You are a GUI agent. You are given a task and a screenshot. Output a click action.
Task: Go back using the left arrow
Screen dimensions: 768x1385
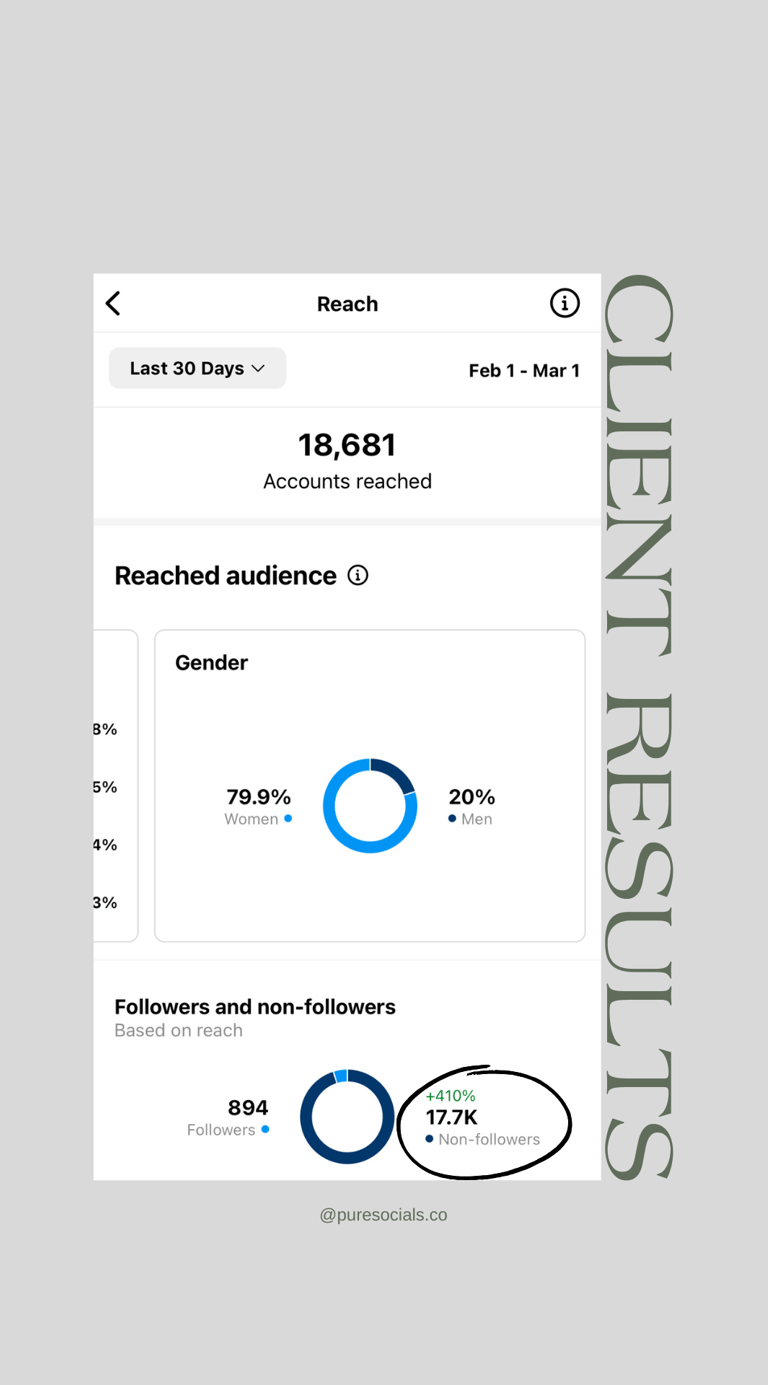point(114,303)
